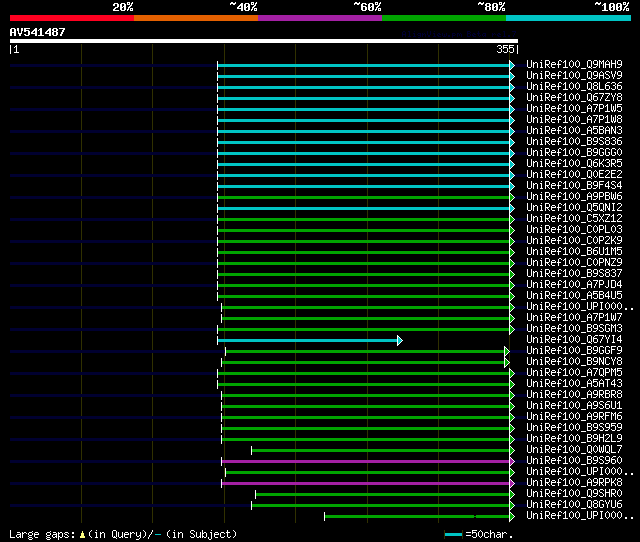Click the UniRef100_B9GGF9 entry
The width and height of the screenshot is (640, 542).
[x=574, y=351]
